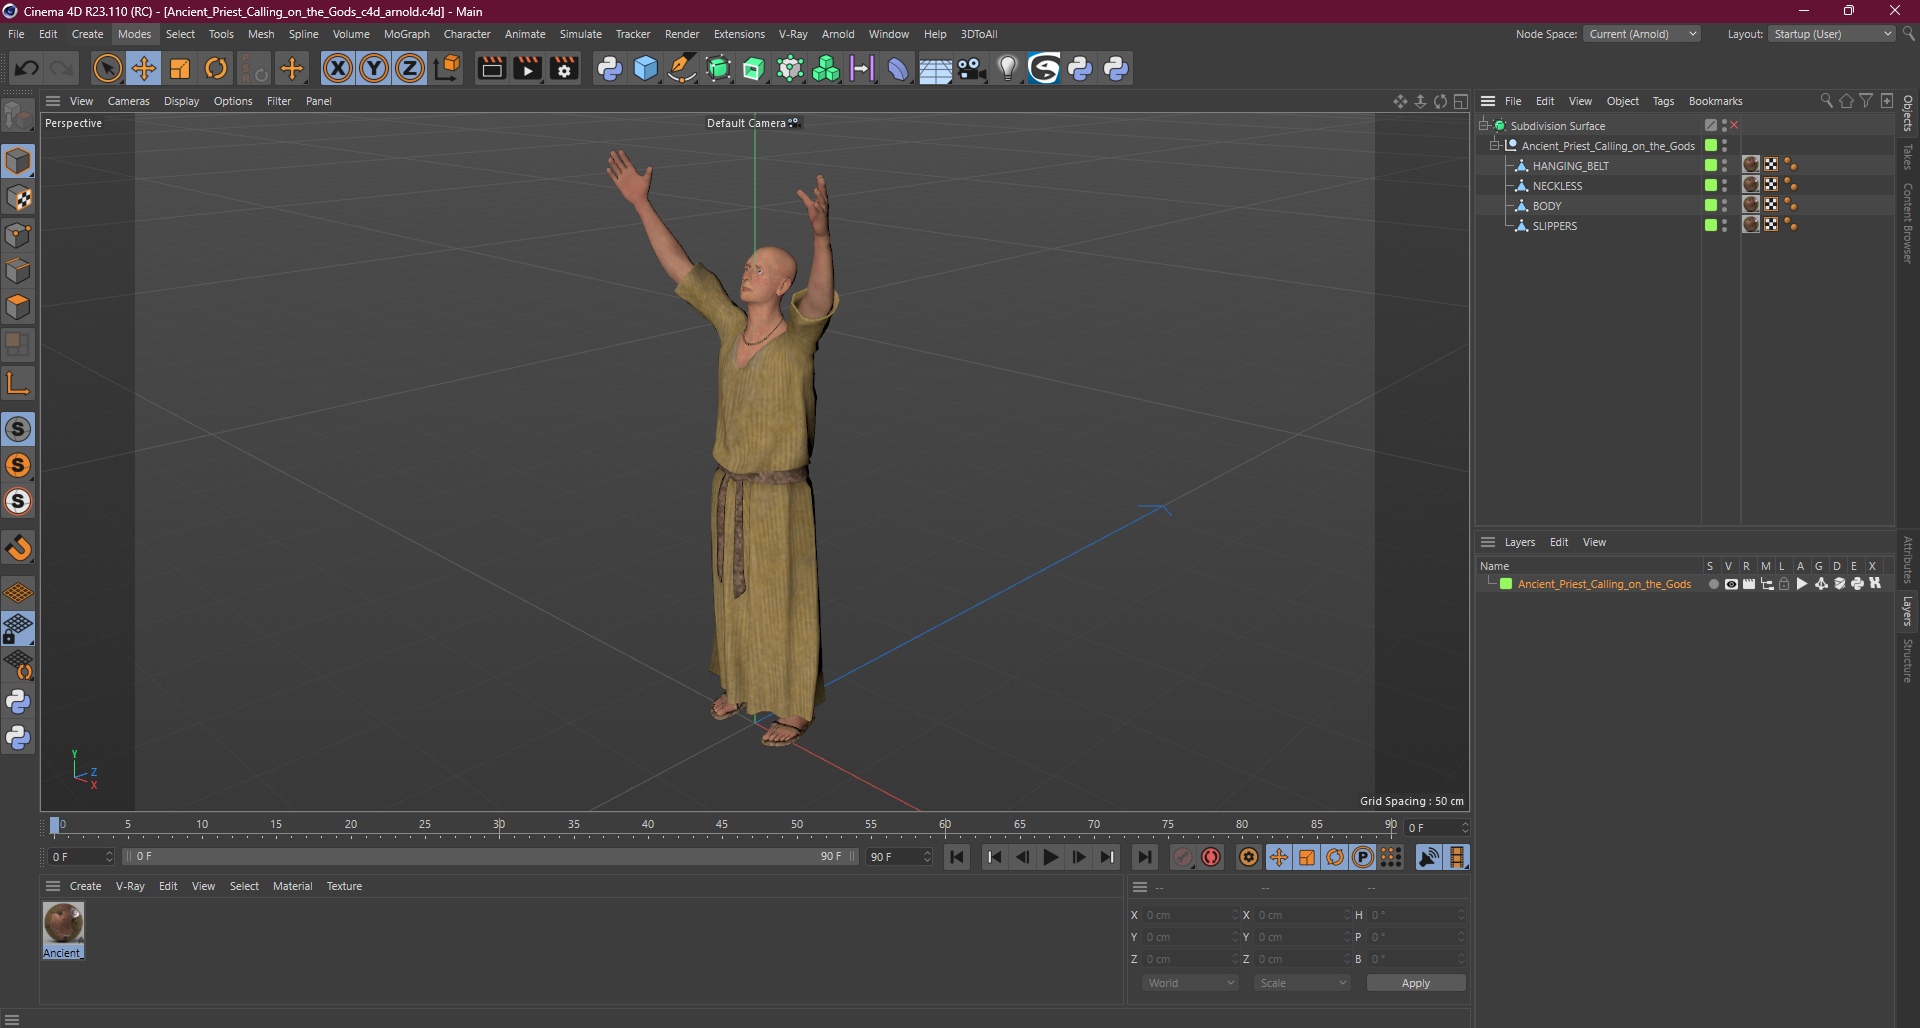The width and height of the screenshot is (1920, 1028).
Task: Click timeline marker at frame 45
Action: coord(722,826)
